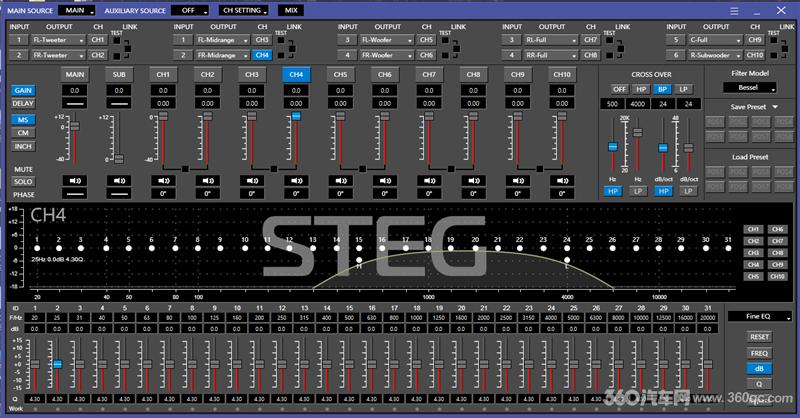Open the AUXILIARY SOURCE dropdown
Viewport: 800px width, 418px height.
tap(190, 10)
